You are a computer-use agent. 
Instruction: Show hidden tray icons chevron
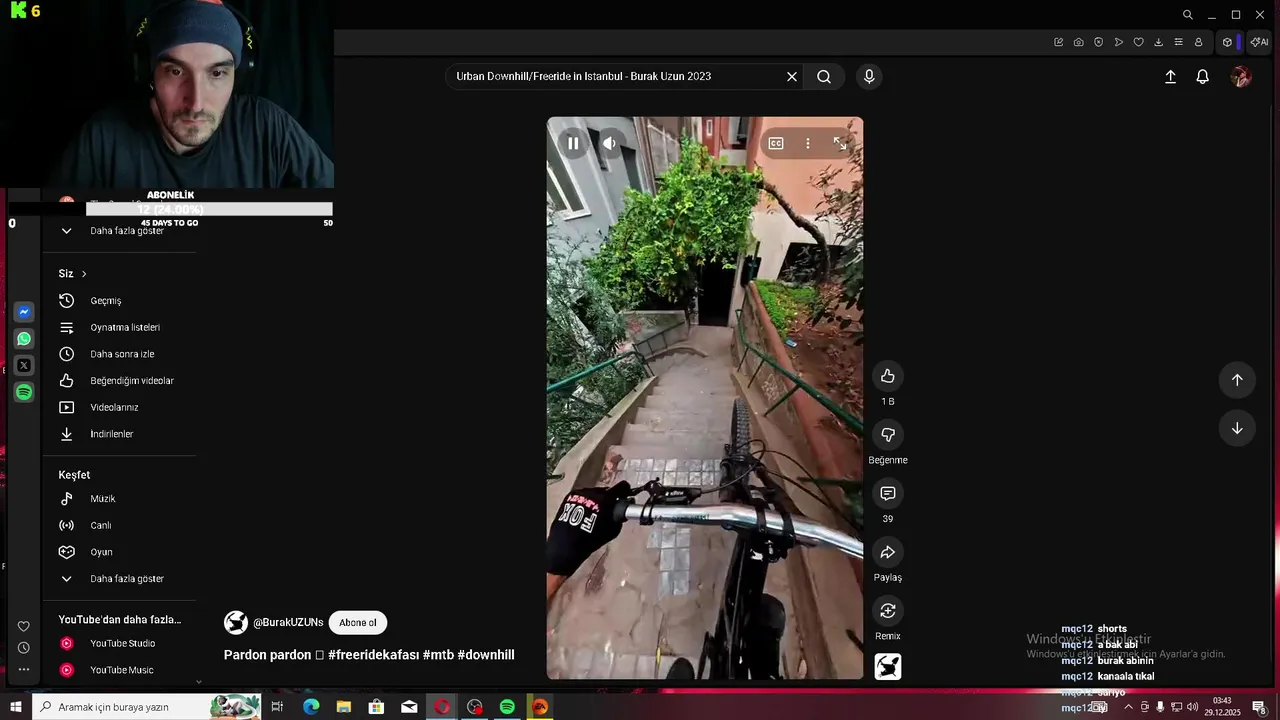[x=1129, y=707]
